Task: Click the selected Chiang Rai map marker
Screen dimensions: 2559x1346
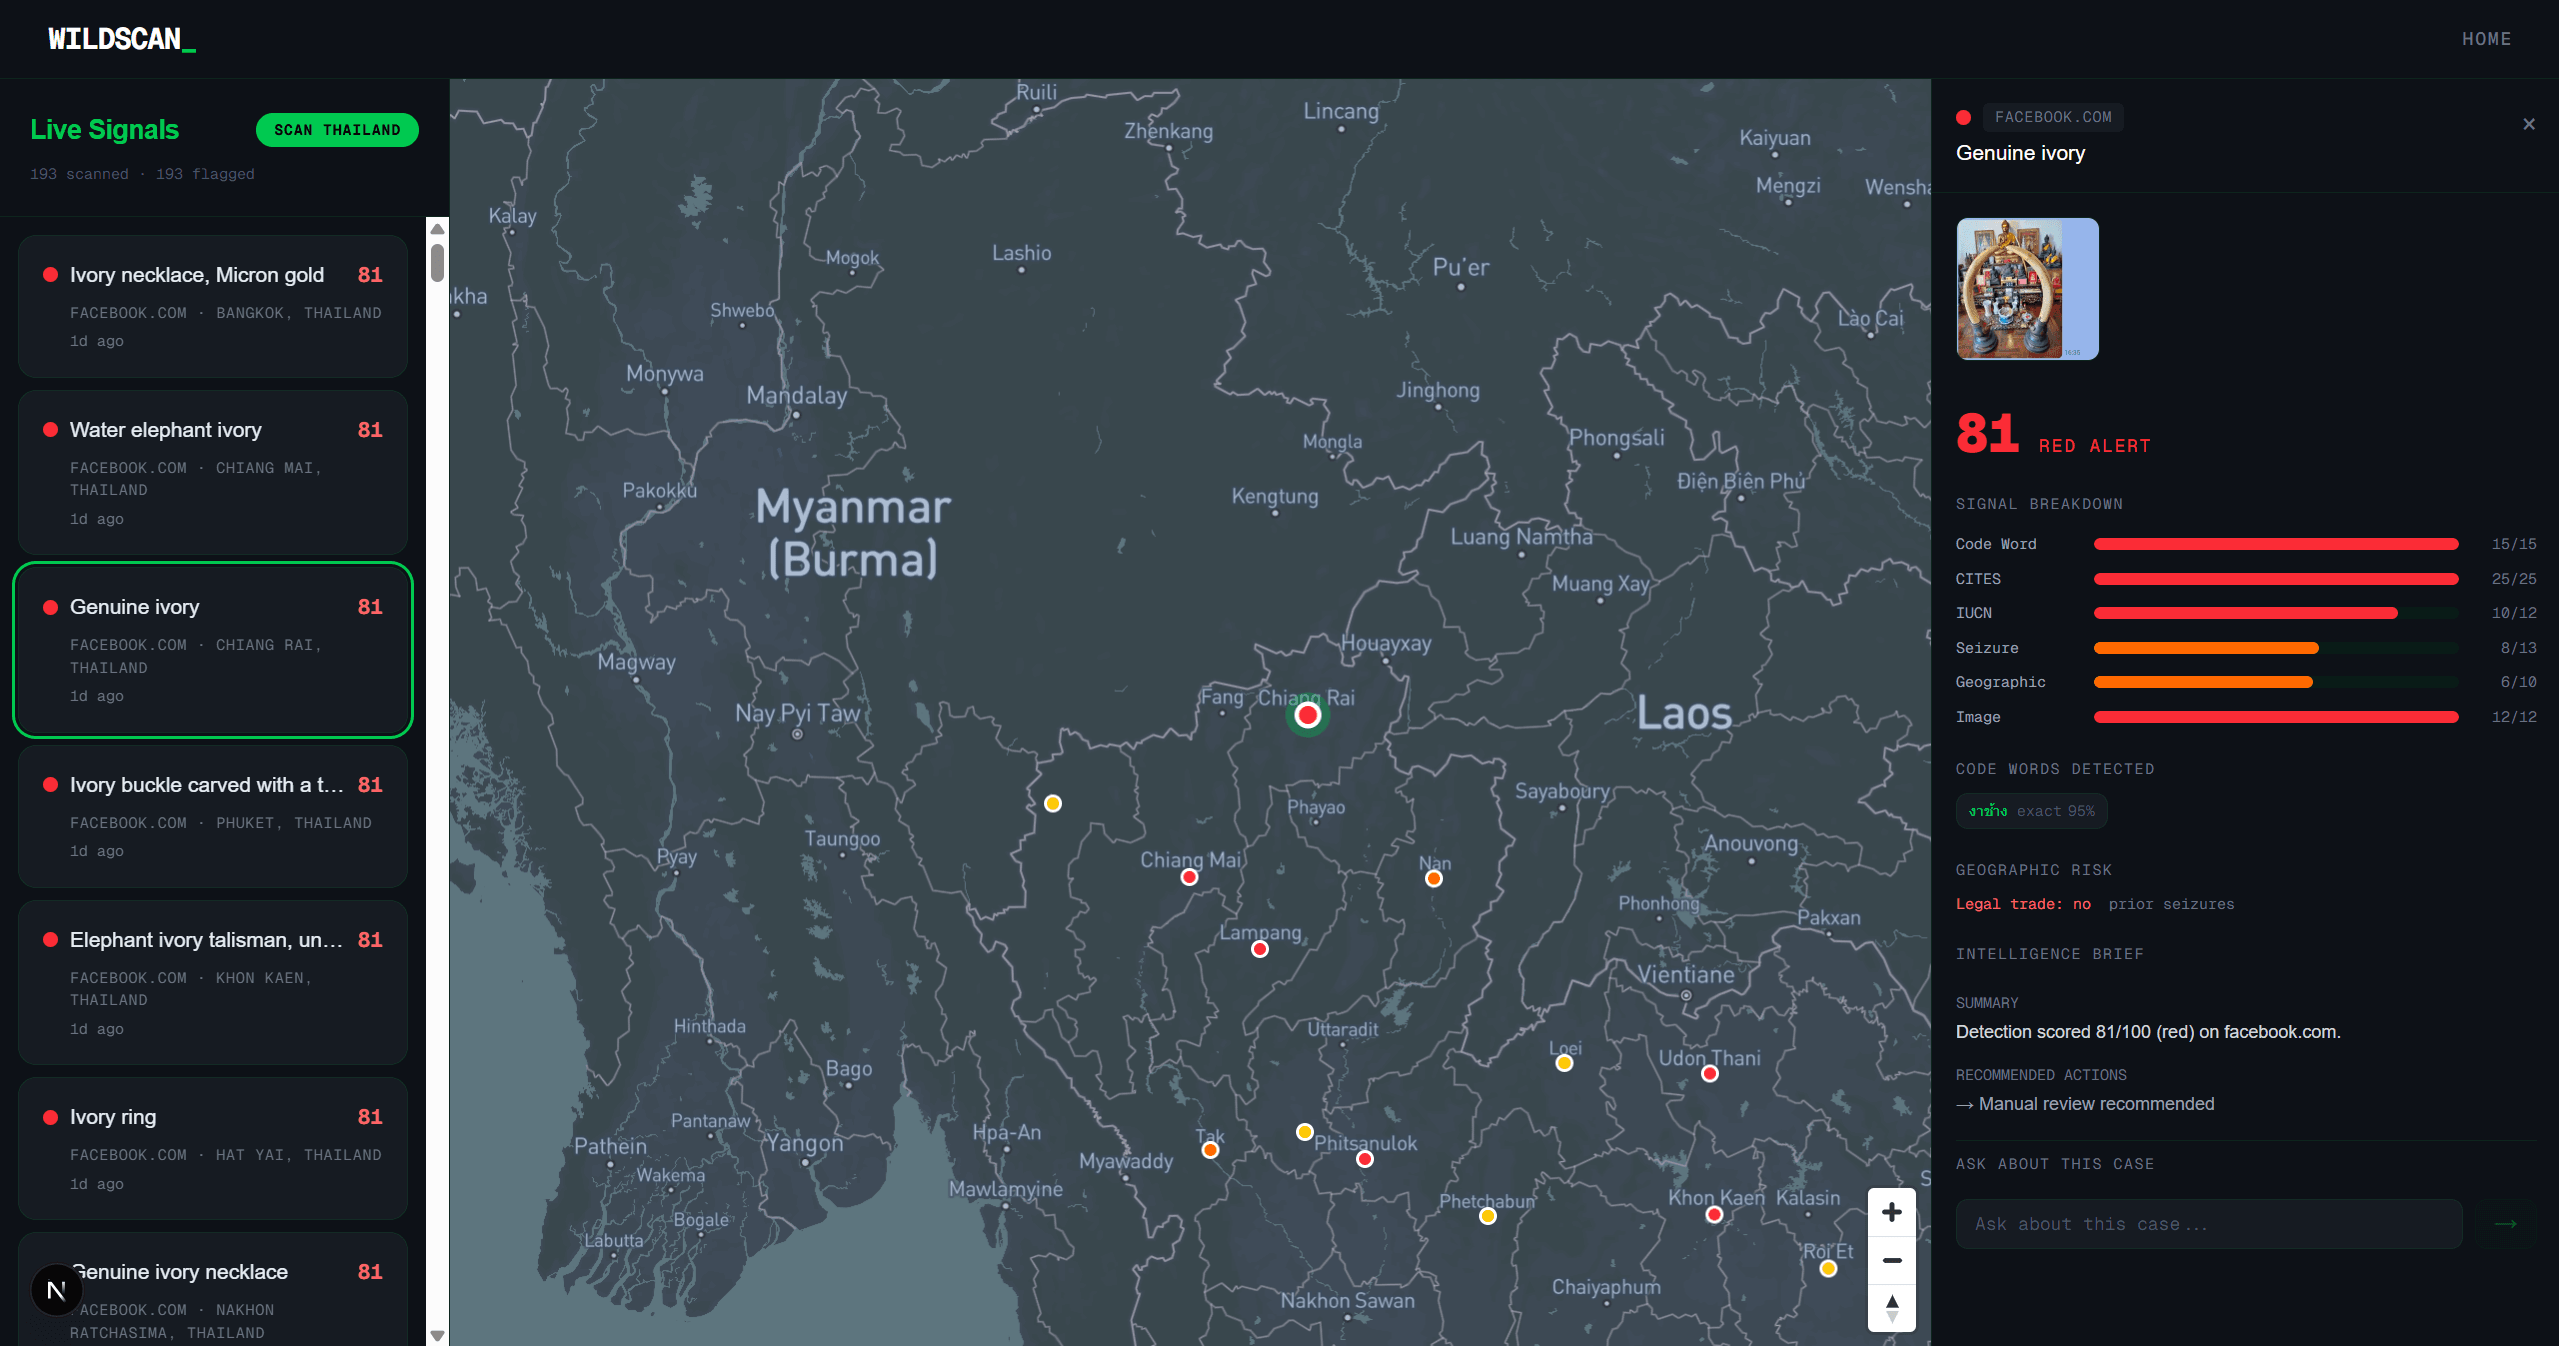Action: (1307, 715)
